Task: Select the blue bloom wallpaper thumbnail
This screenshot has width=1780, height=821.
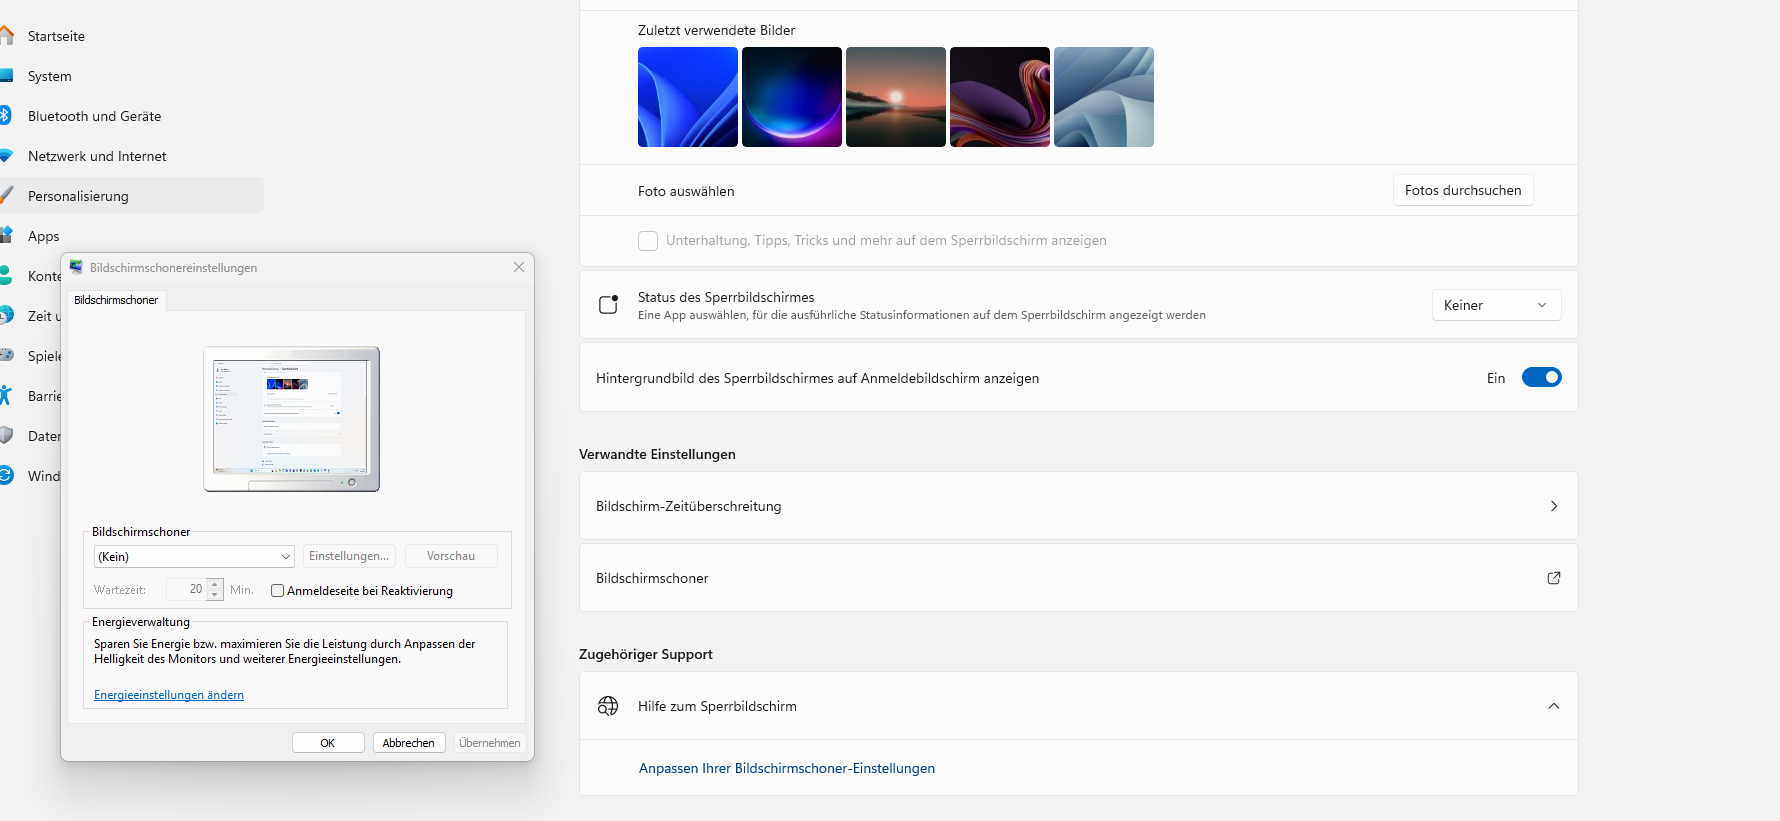Action: tap(688, 97)
